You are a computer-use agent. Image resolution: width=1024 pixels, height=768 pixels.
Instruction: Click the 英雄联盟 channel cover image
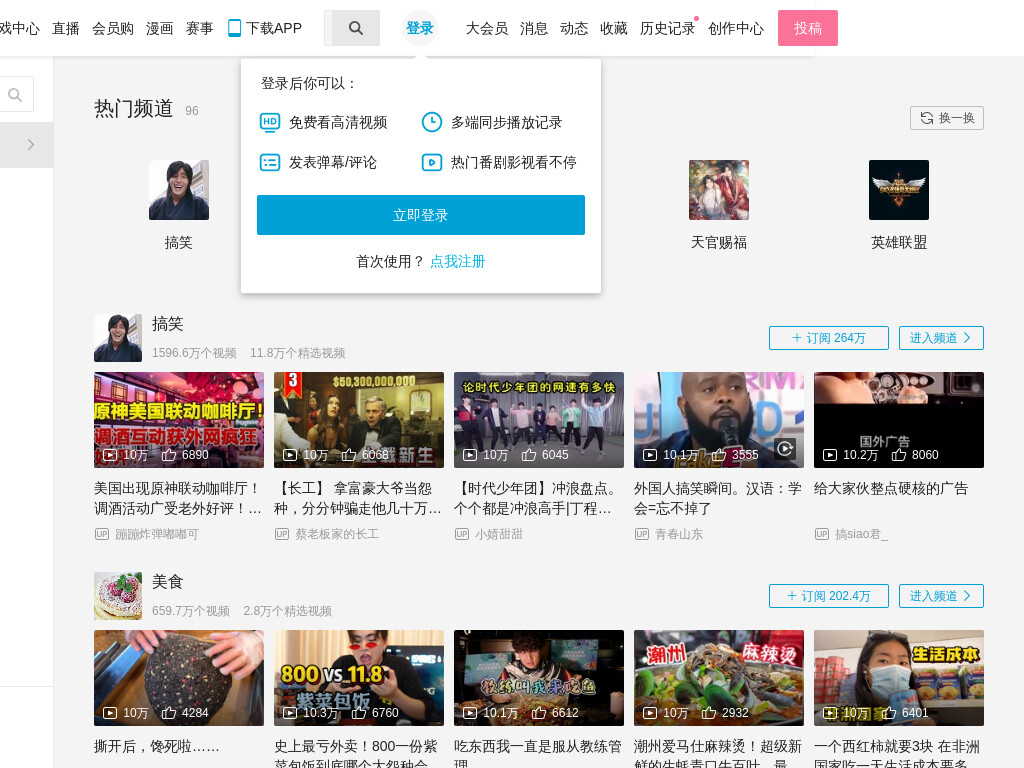[899, 190]
